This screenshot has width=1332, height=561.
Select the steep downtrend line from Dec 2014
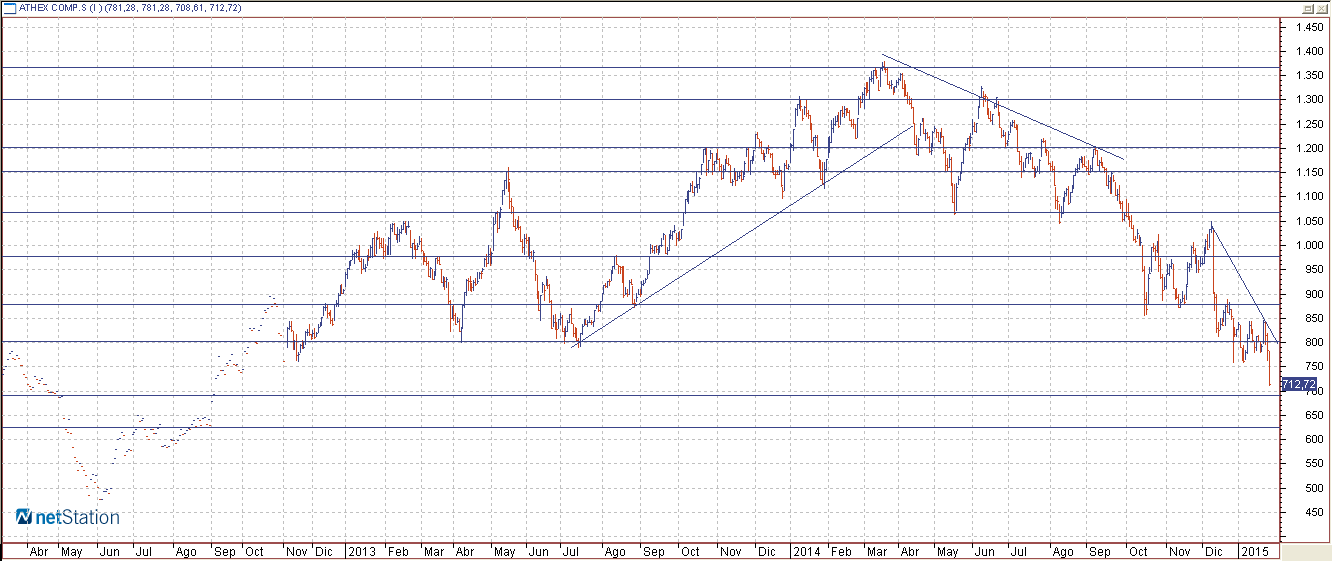tap(1245, 284)
